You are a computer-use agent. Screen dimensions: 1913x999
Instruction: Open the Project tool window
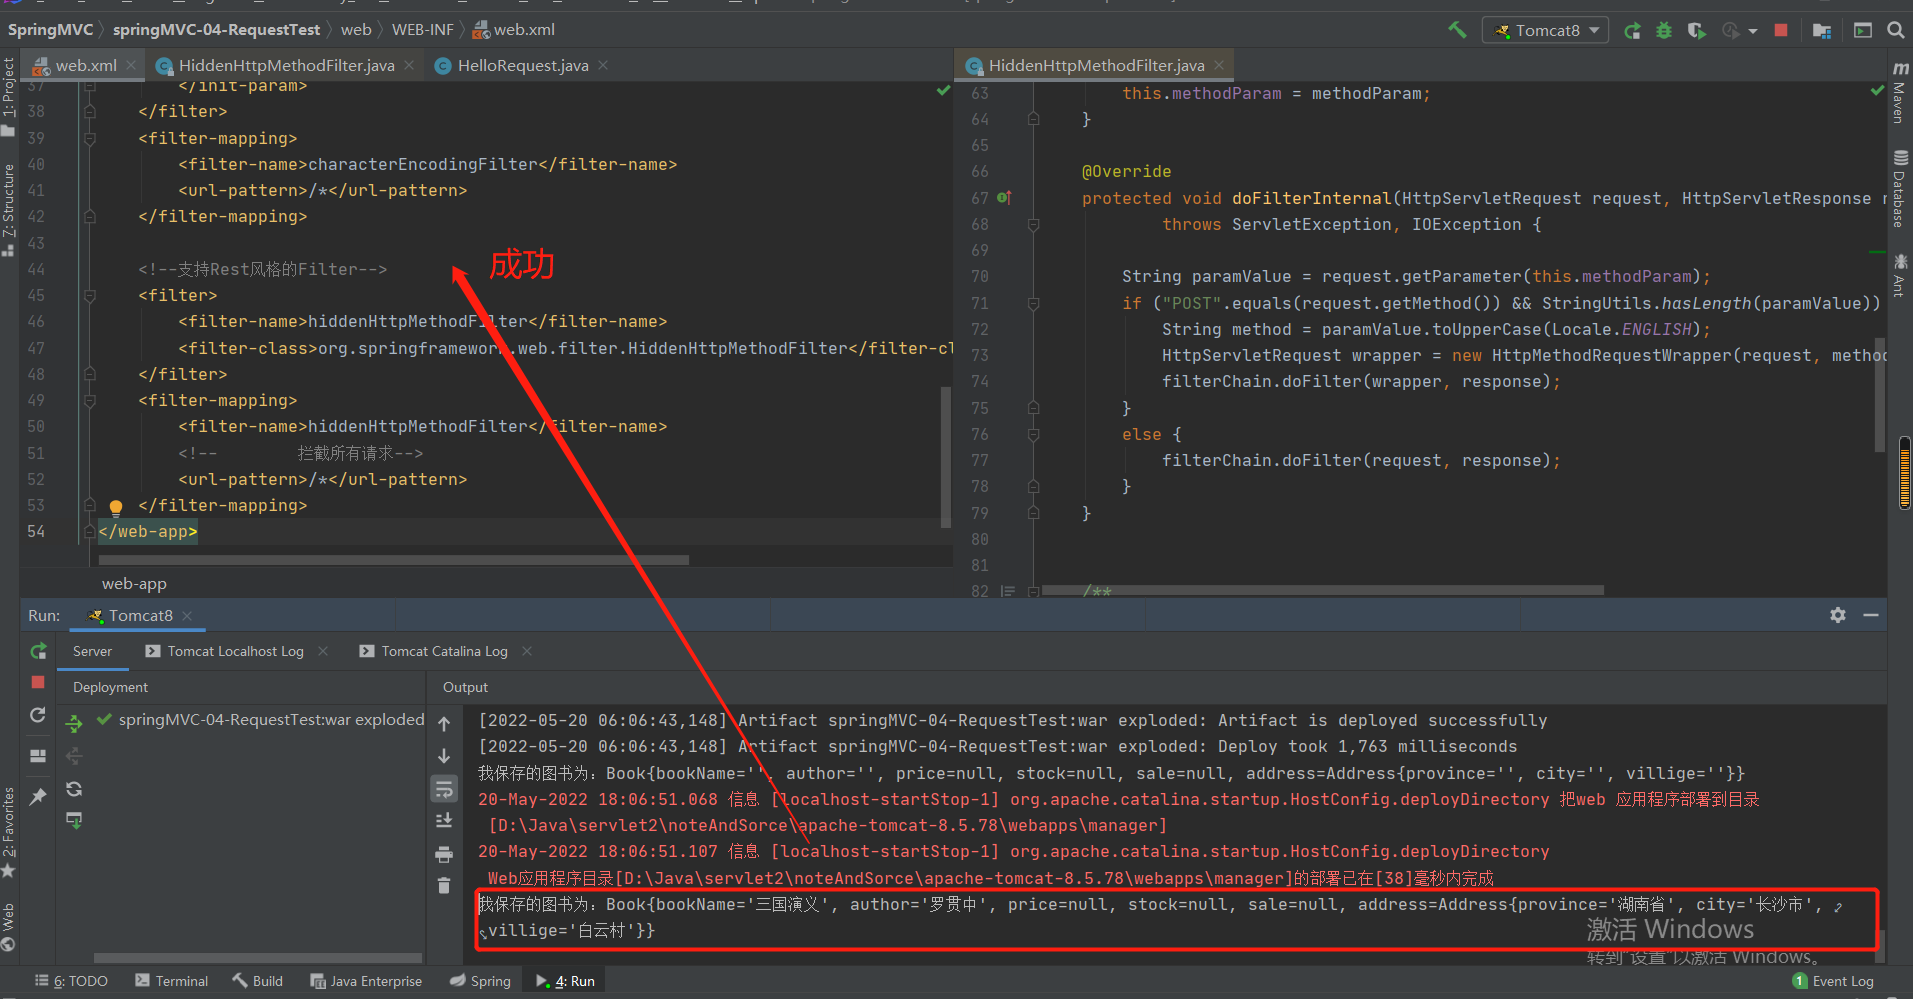(x=9, y=95)
